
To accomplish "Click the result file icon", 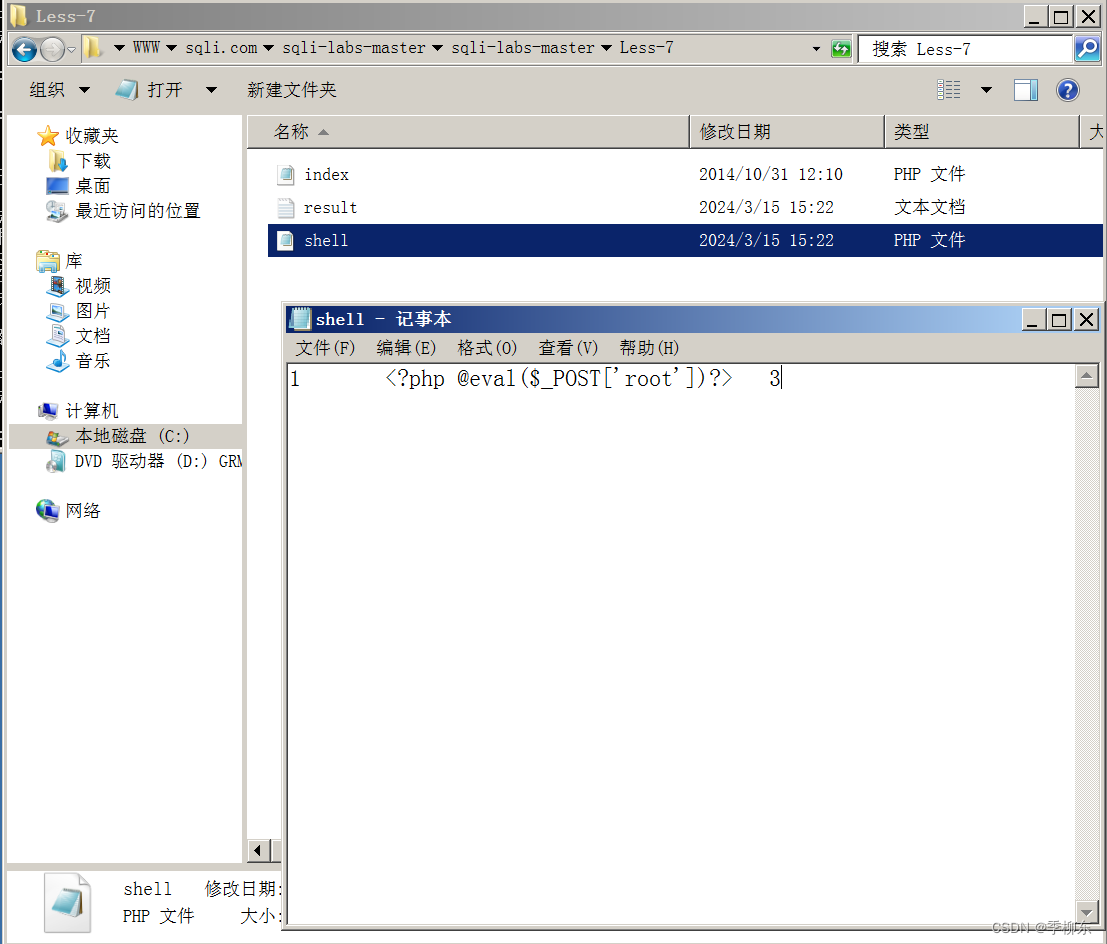I will (286, 208).
